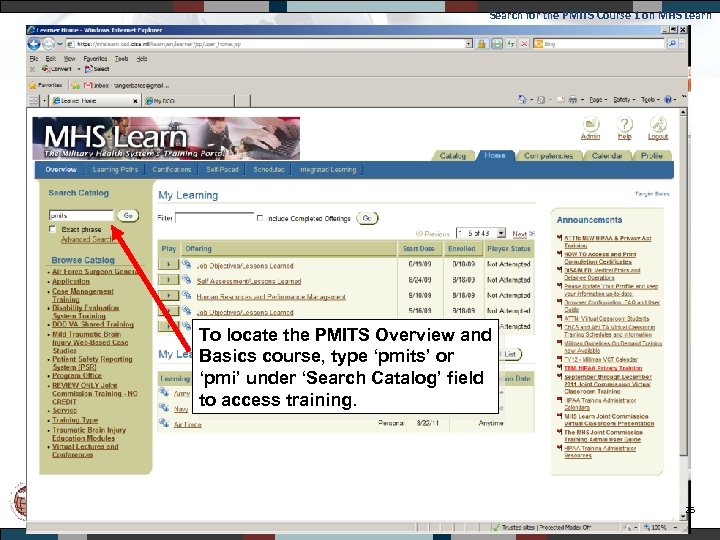
Task: Click the blue Help question icon in command bar
Action: 668,99
